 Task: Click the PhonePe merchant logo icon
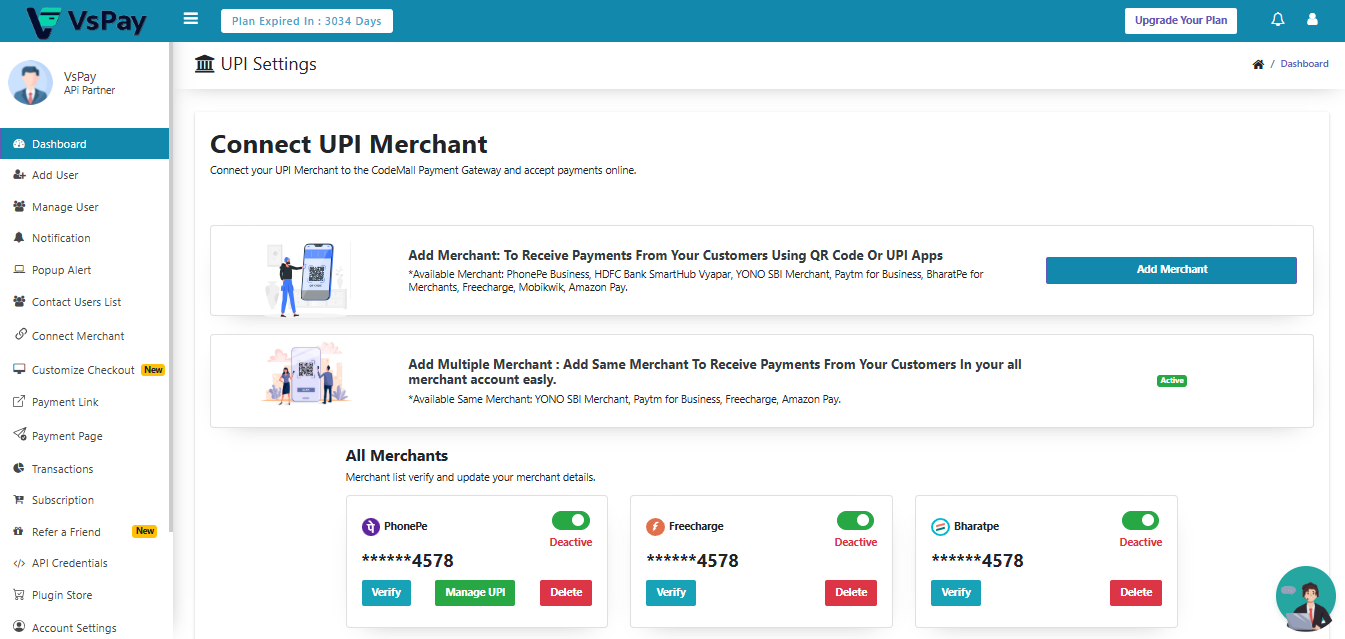[371, 526]
